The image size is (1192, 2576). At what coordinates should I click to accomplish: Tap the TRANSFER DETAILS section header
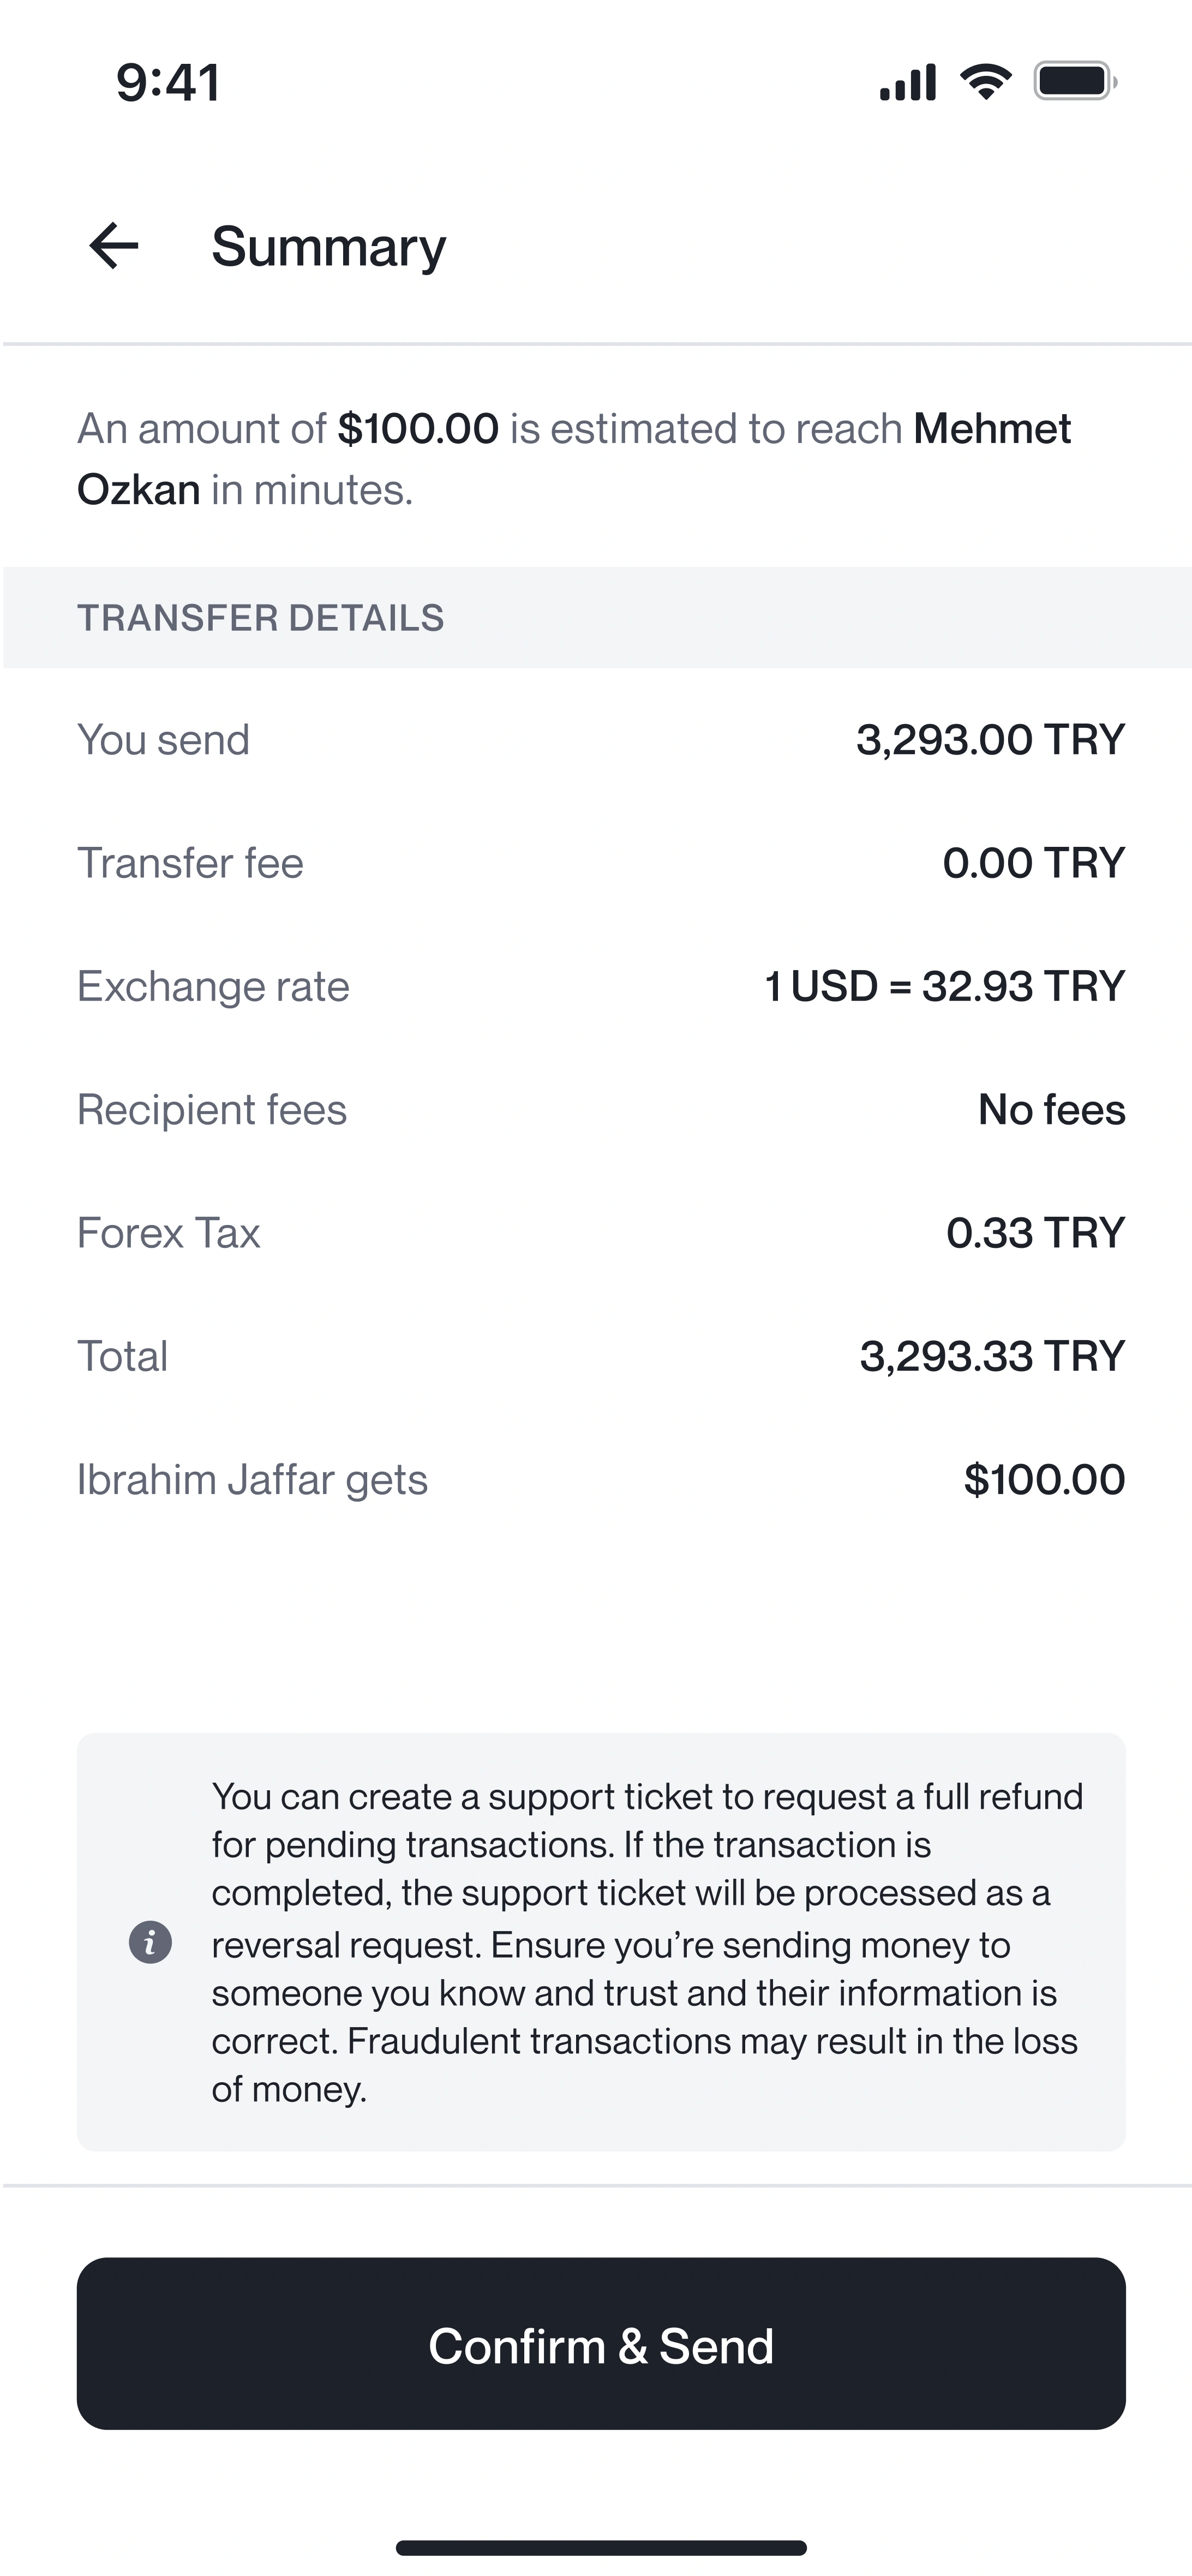coord(260,618)
